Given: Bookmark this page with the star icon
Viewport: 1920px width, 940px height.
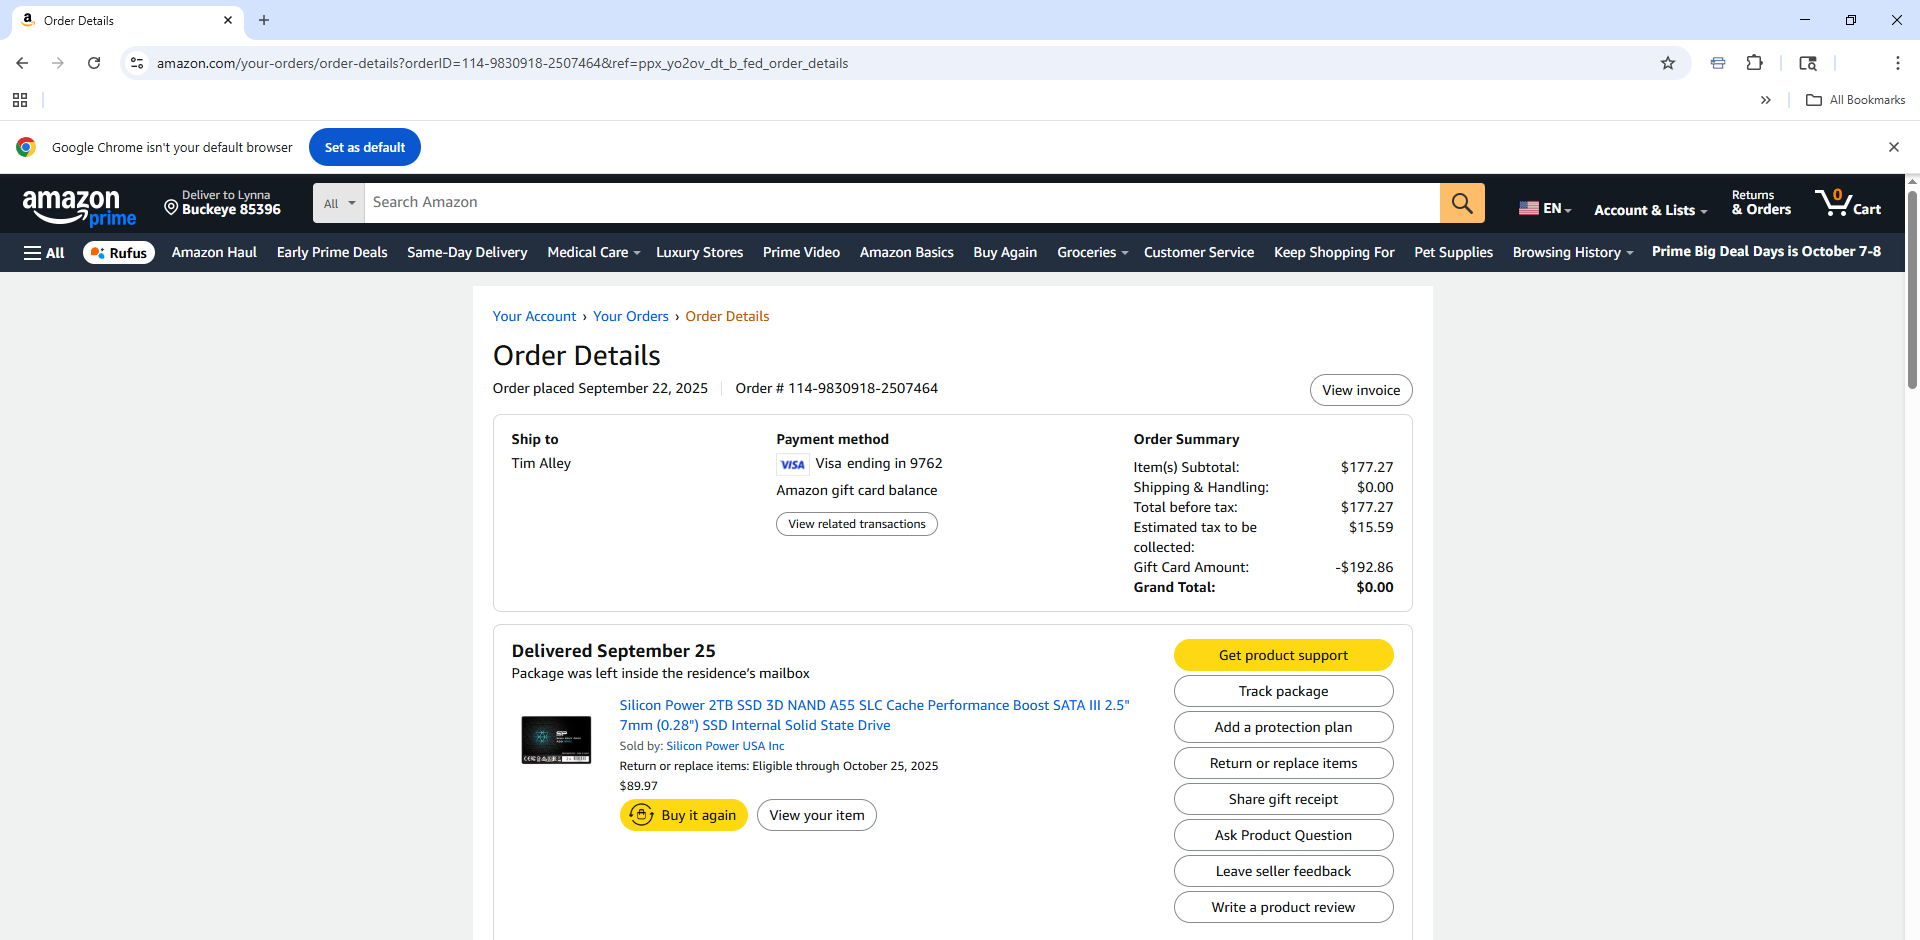Looking at the screenshot, I should point(1668,63).
